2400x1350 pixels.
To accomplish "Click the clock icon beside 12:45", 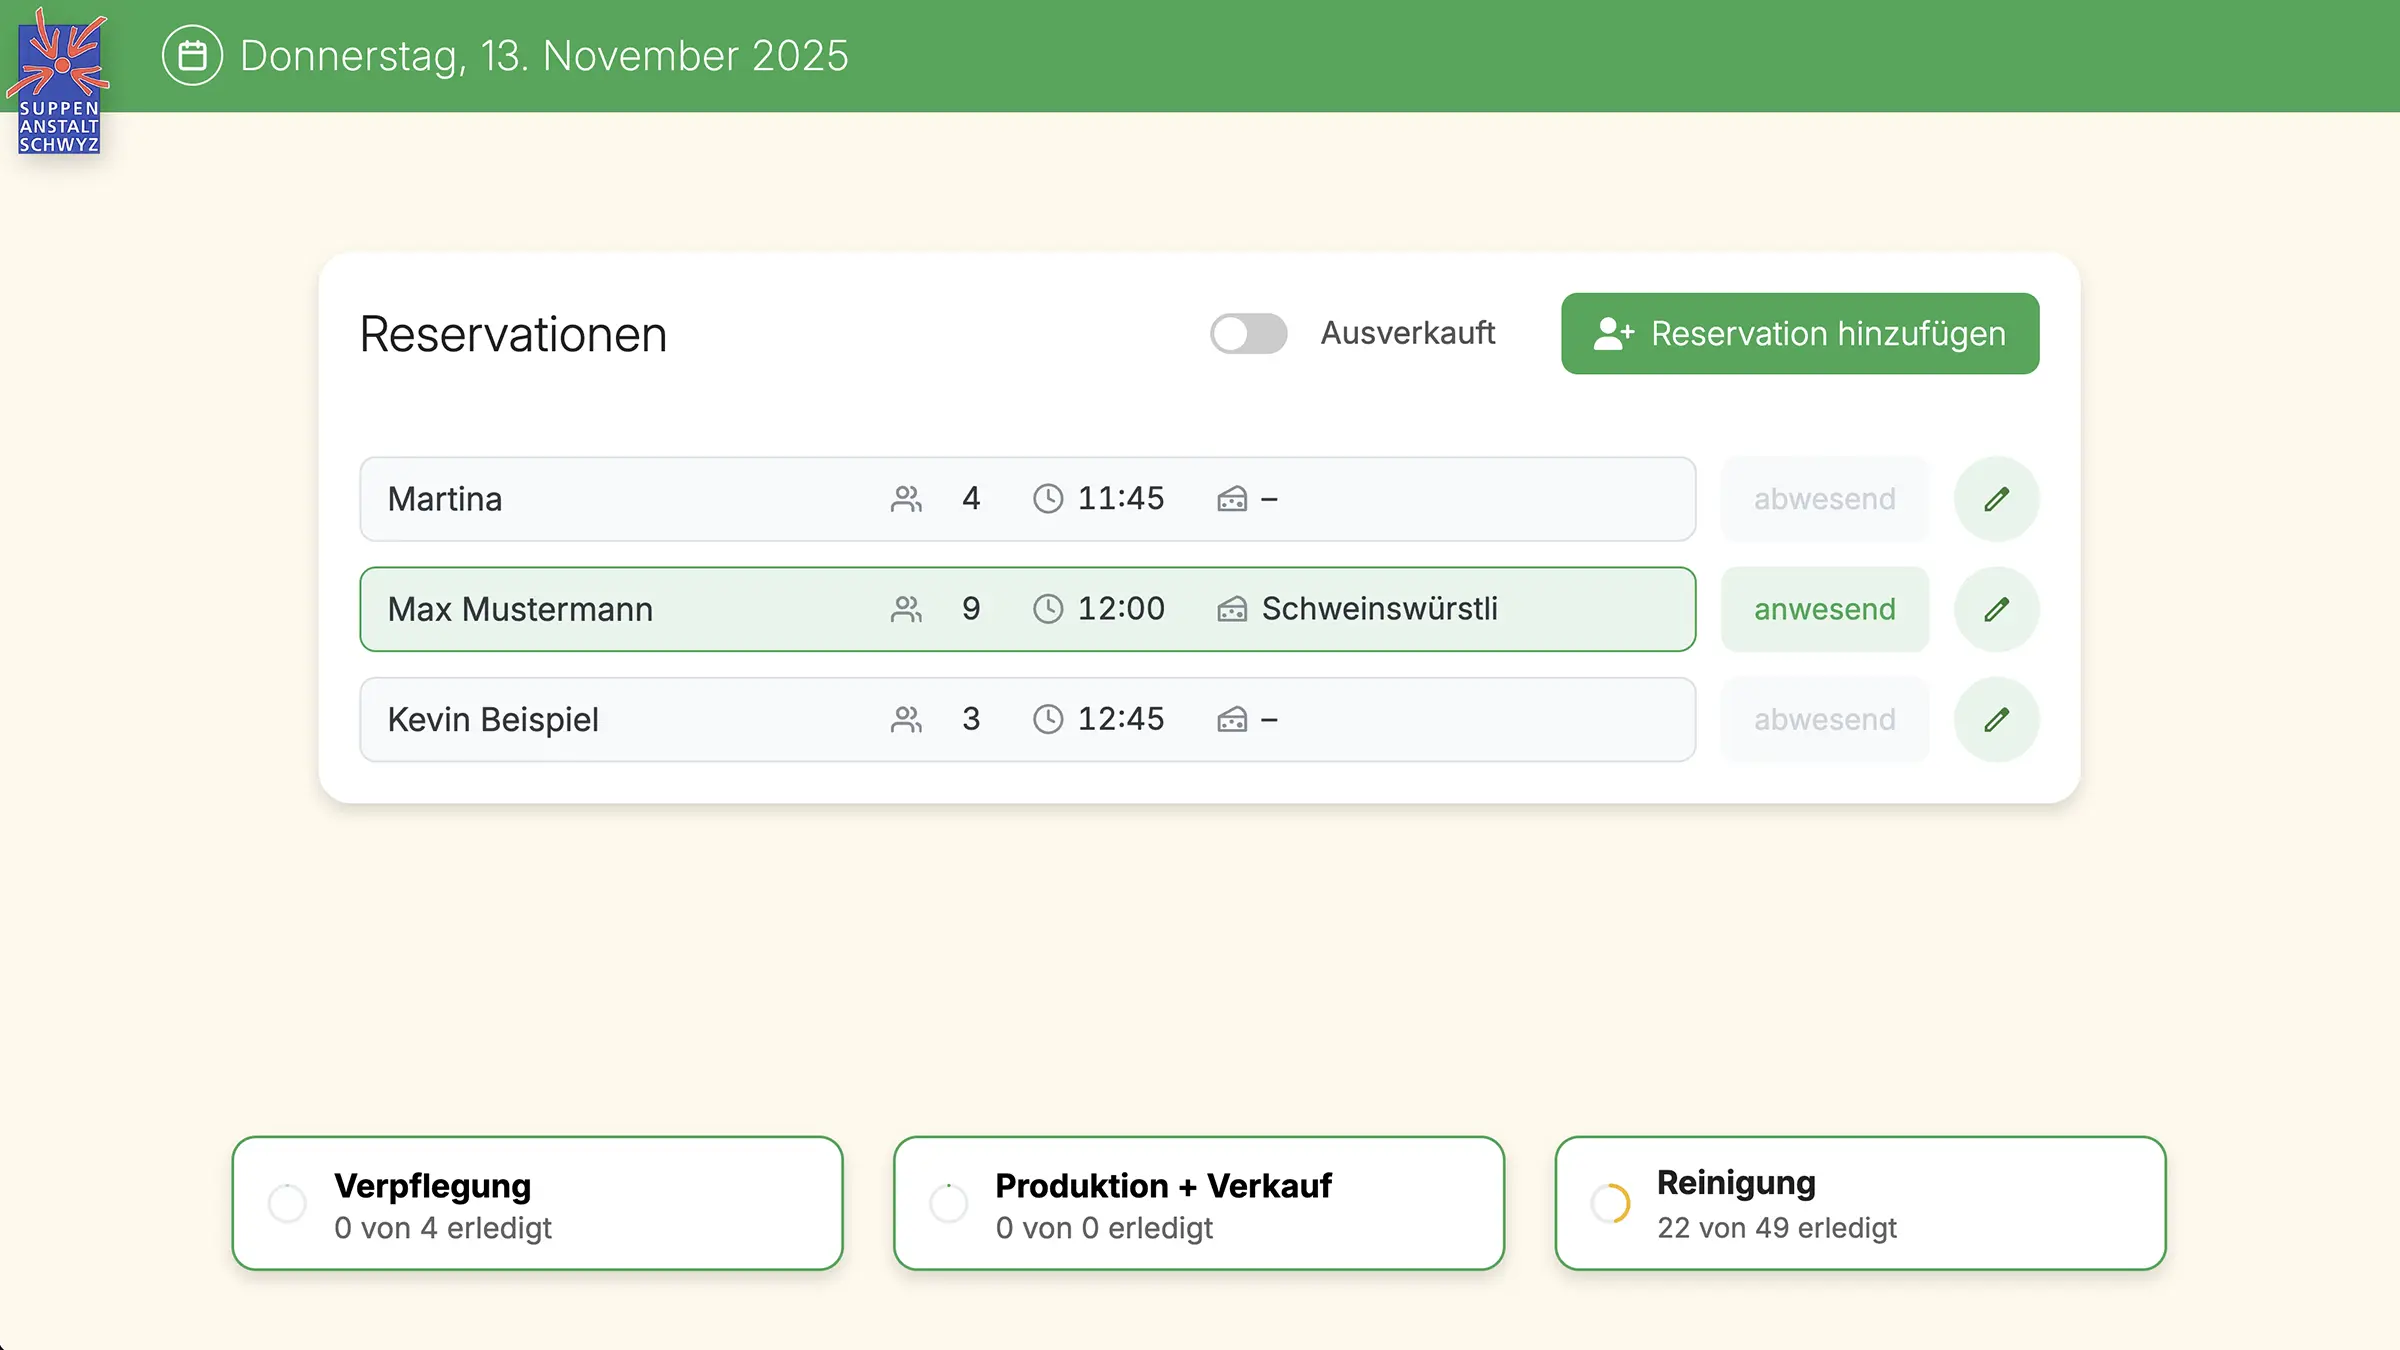I will coord(1047,719).
